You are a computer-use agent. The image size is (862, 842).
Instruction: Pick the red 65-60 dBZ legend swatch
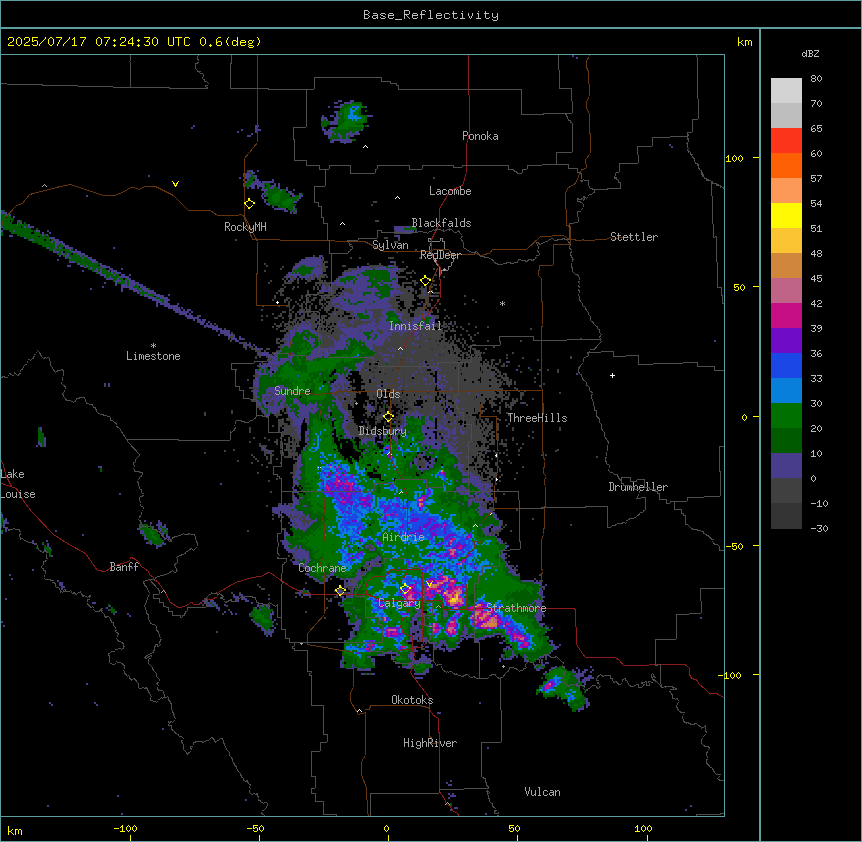tap(786, 140)
